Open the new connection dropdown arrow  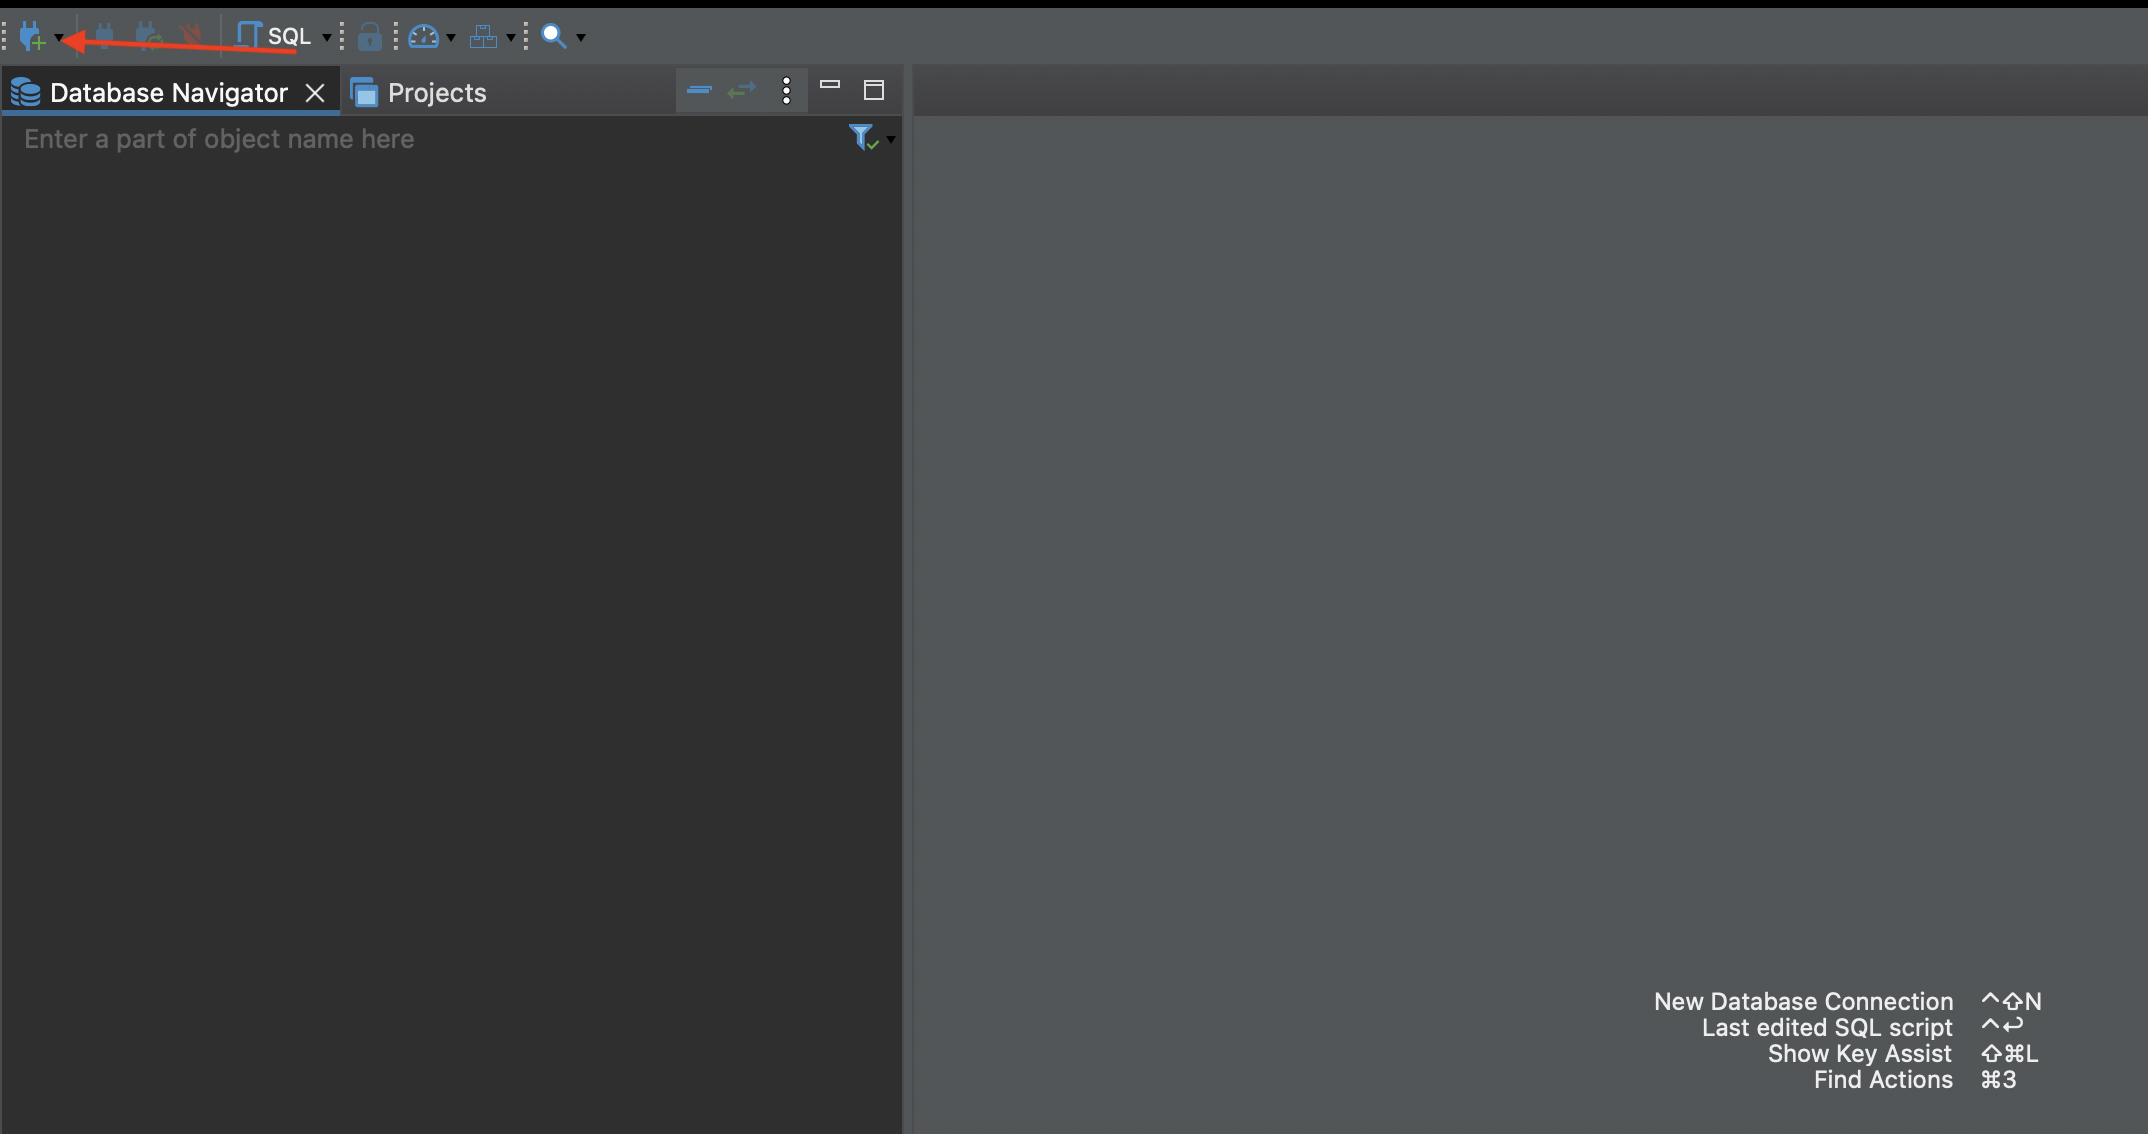point(58,36)
